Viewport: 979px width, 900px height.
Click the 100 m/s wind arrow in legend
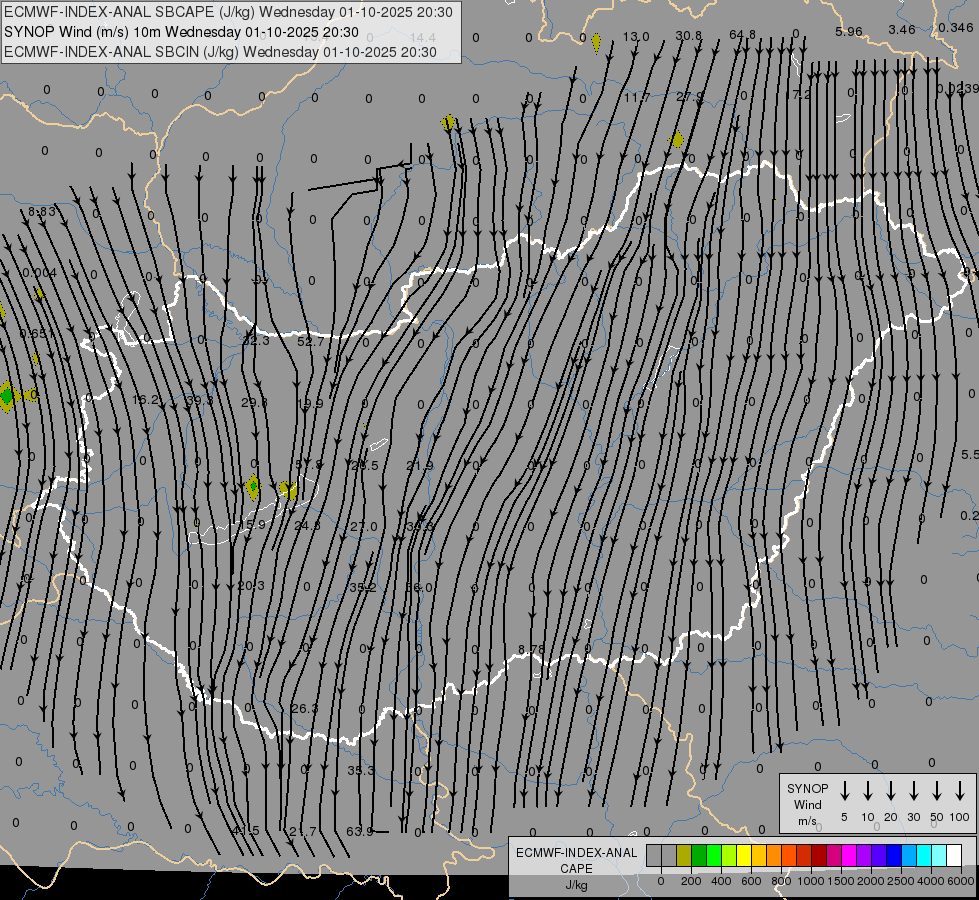pyautogui.click(x=960, y=790)
